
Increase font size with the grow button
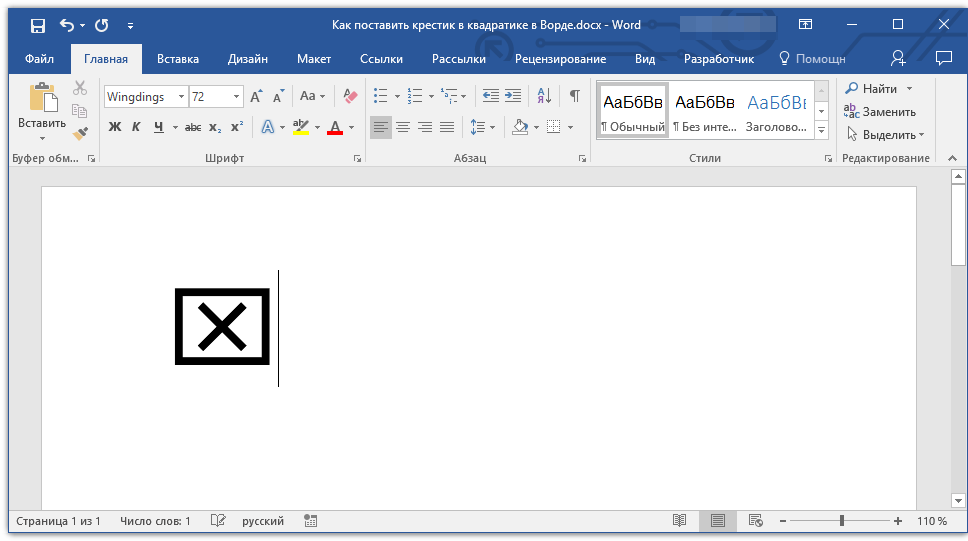257,97
